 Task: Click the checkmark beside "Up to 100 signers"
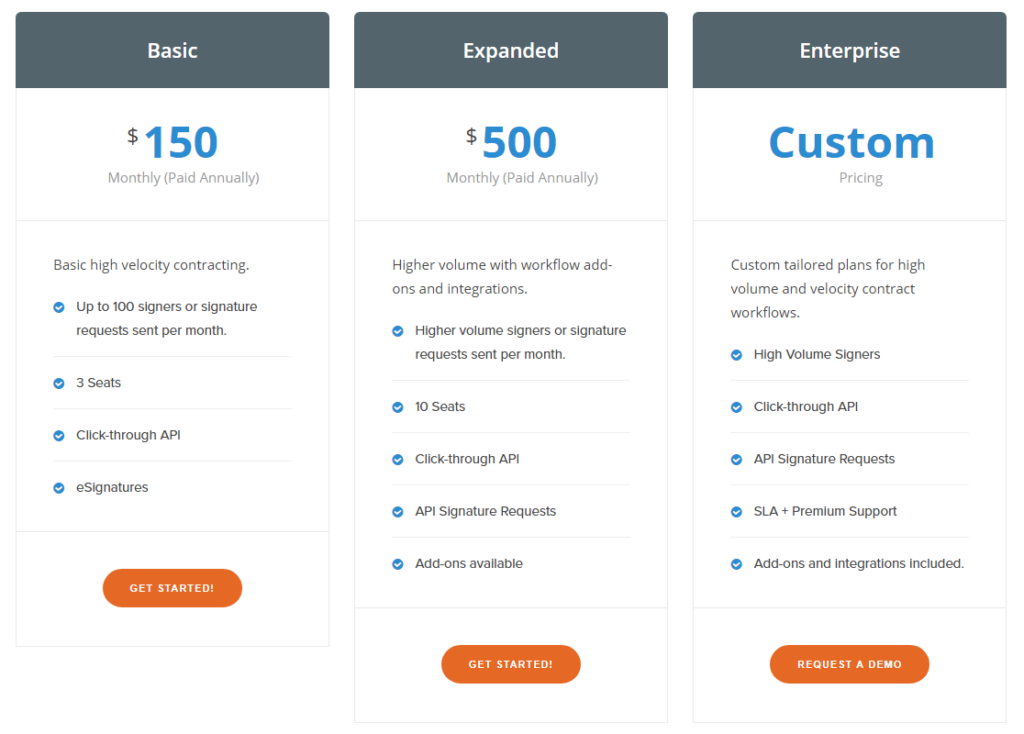tap(58, 305)
